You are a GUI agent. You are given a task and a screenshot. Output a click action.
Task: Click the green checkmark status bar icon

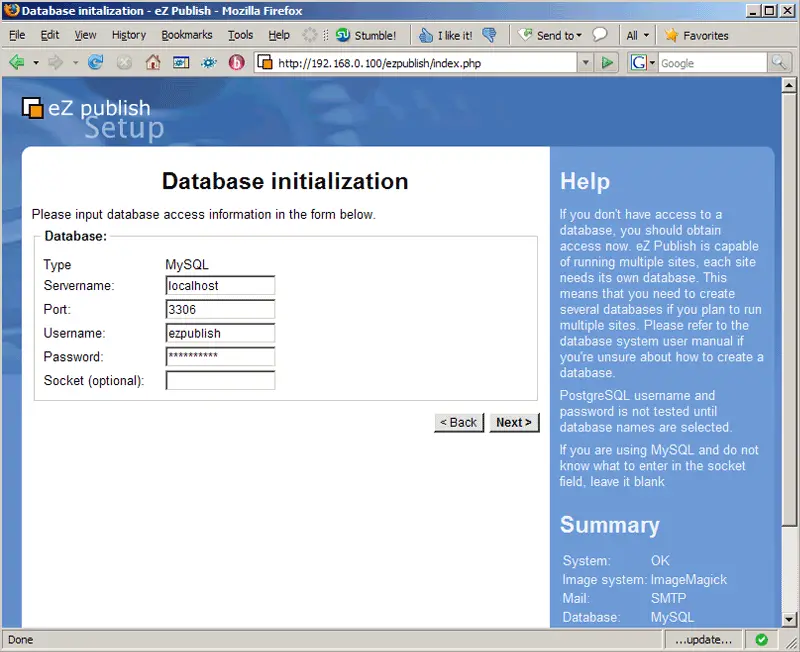coord(761,640)
